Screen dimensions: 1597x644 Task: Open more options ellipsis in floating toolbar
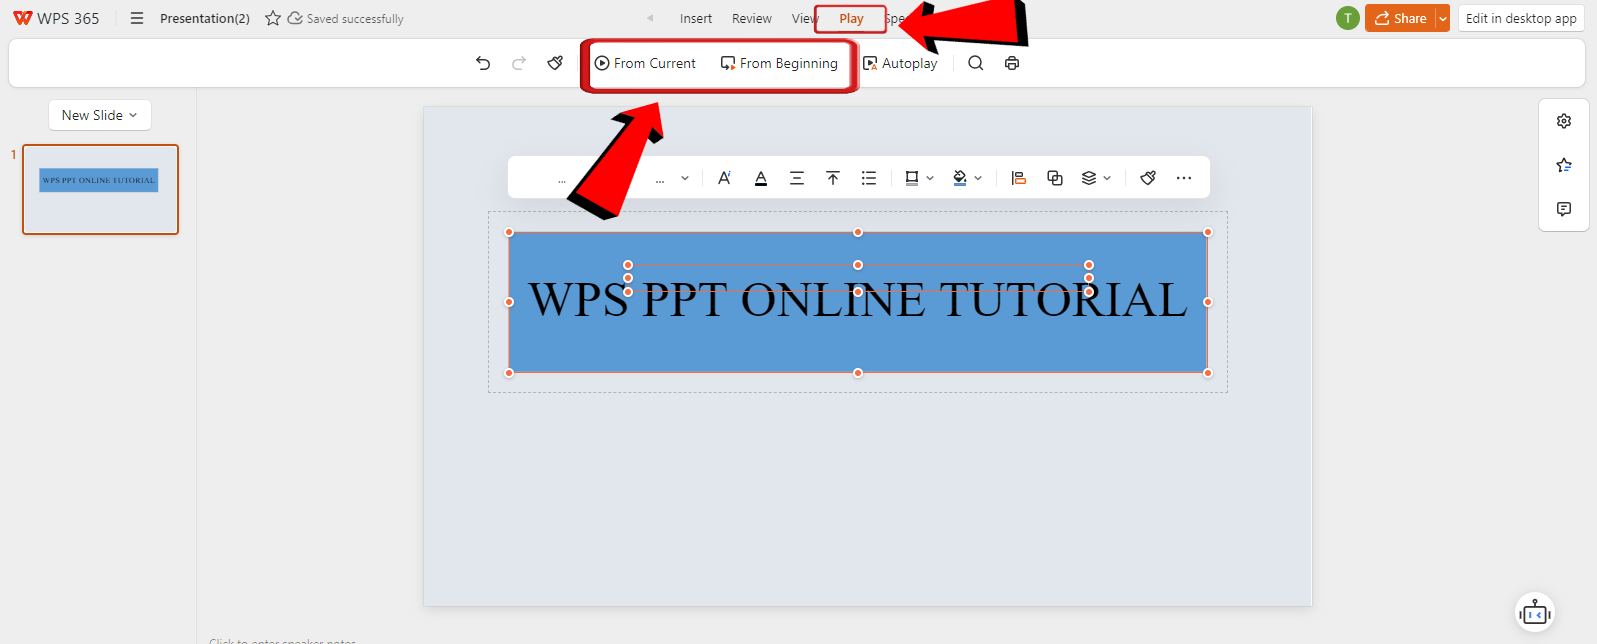1184,178
